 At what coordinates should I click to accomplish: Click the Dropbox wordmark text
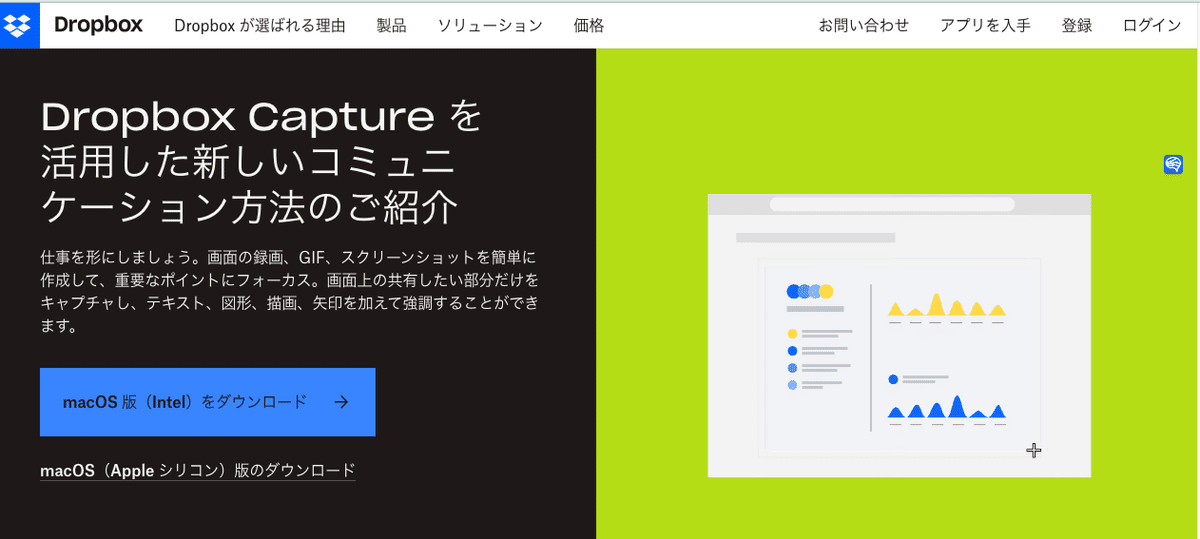(x=98, y=25)
